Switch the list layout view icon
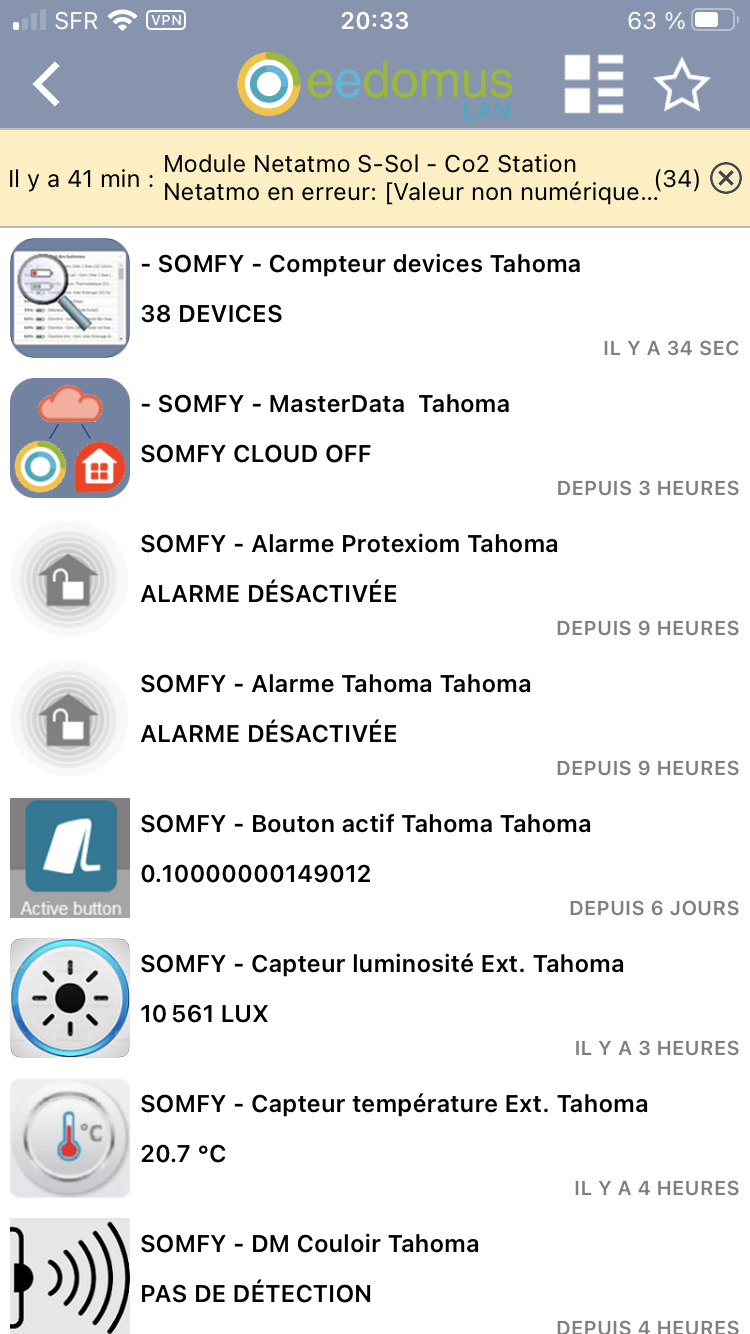 pos(594,84)
